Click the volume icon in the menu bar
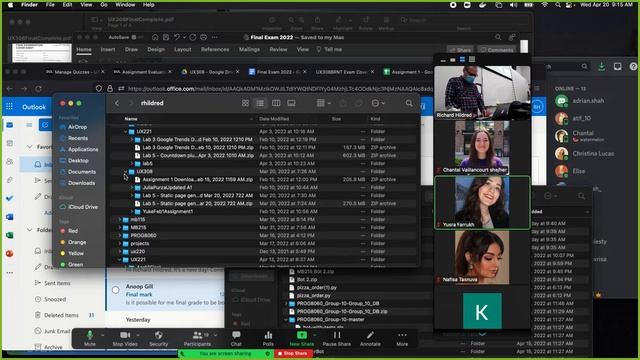 513,5
